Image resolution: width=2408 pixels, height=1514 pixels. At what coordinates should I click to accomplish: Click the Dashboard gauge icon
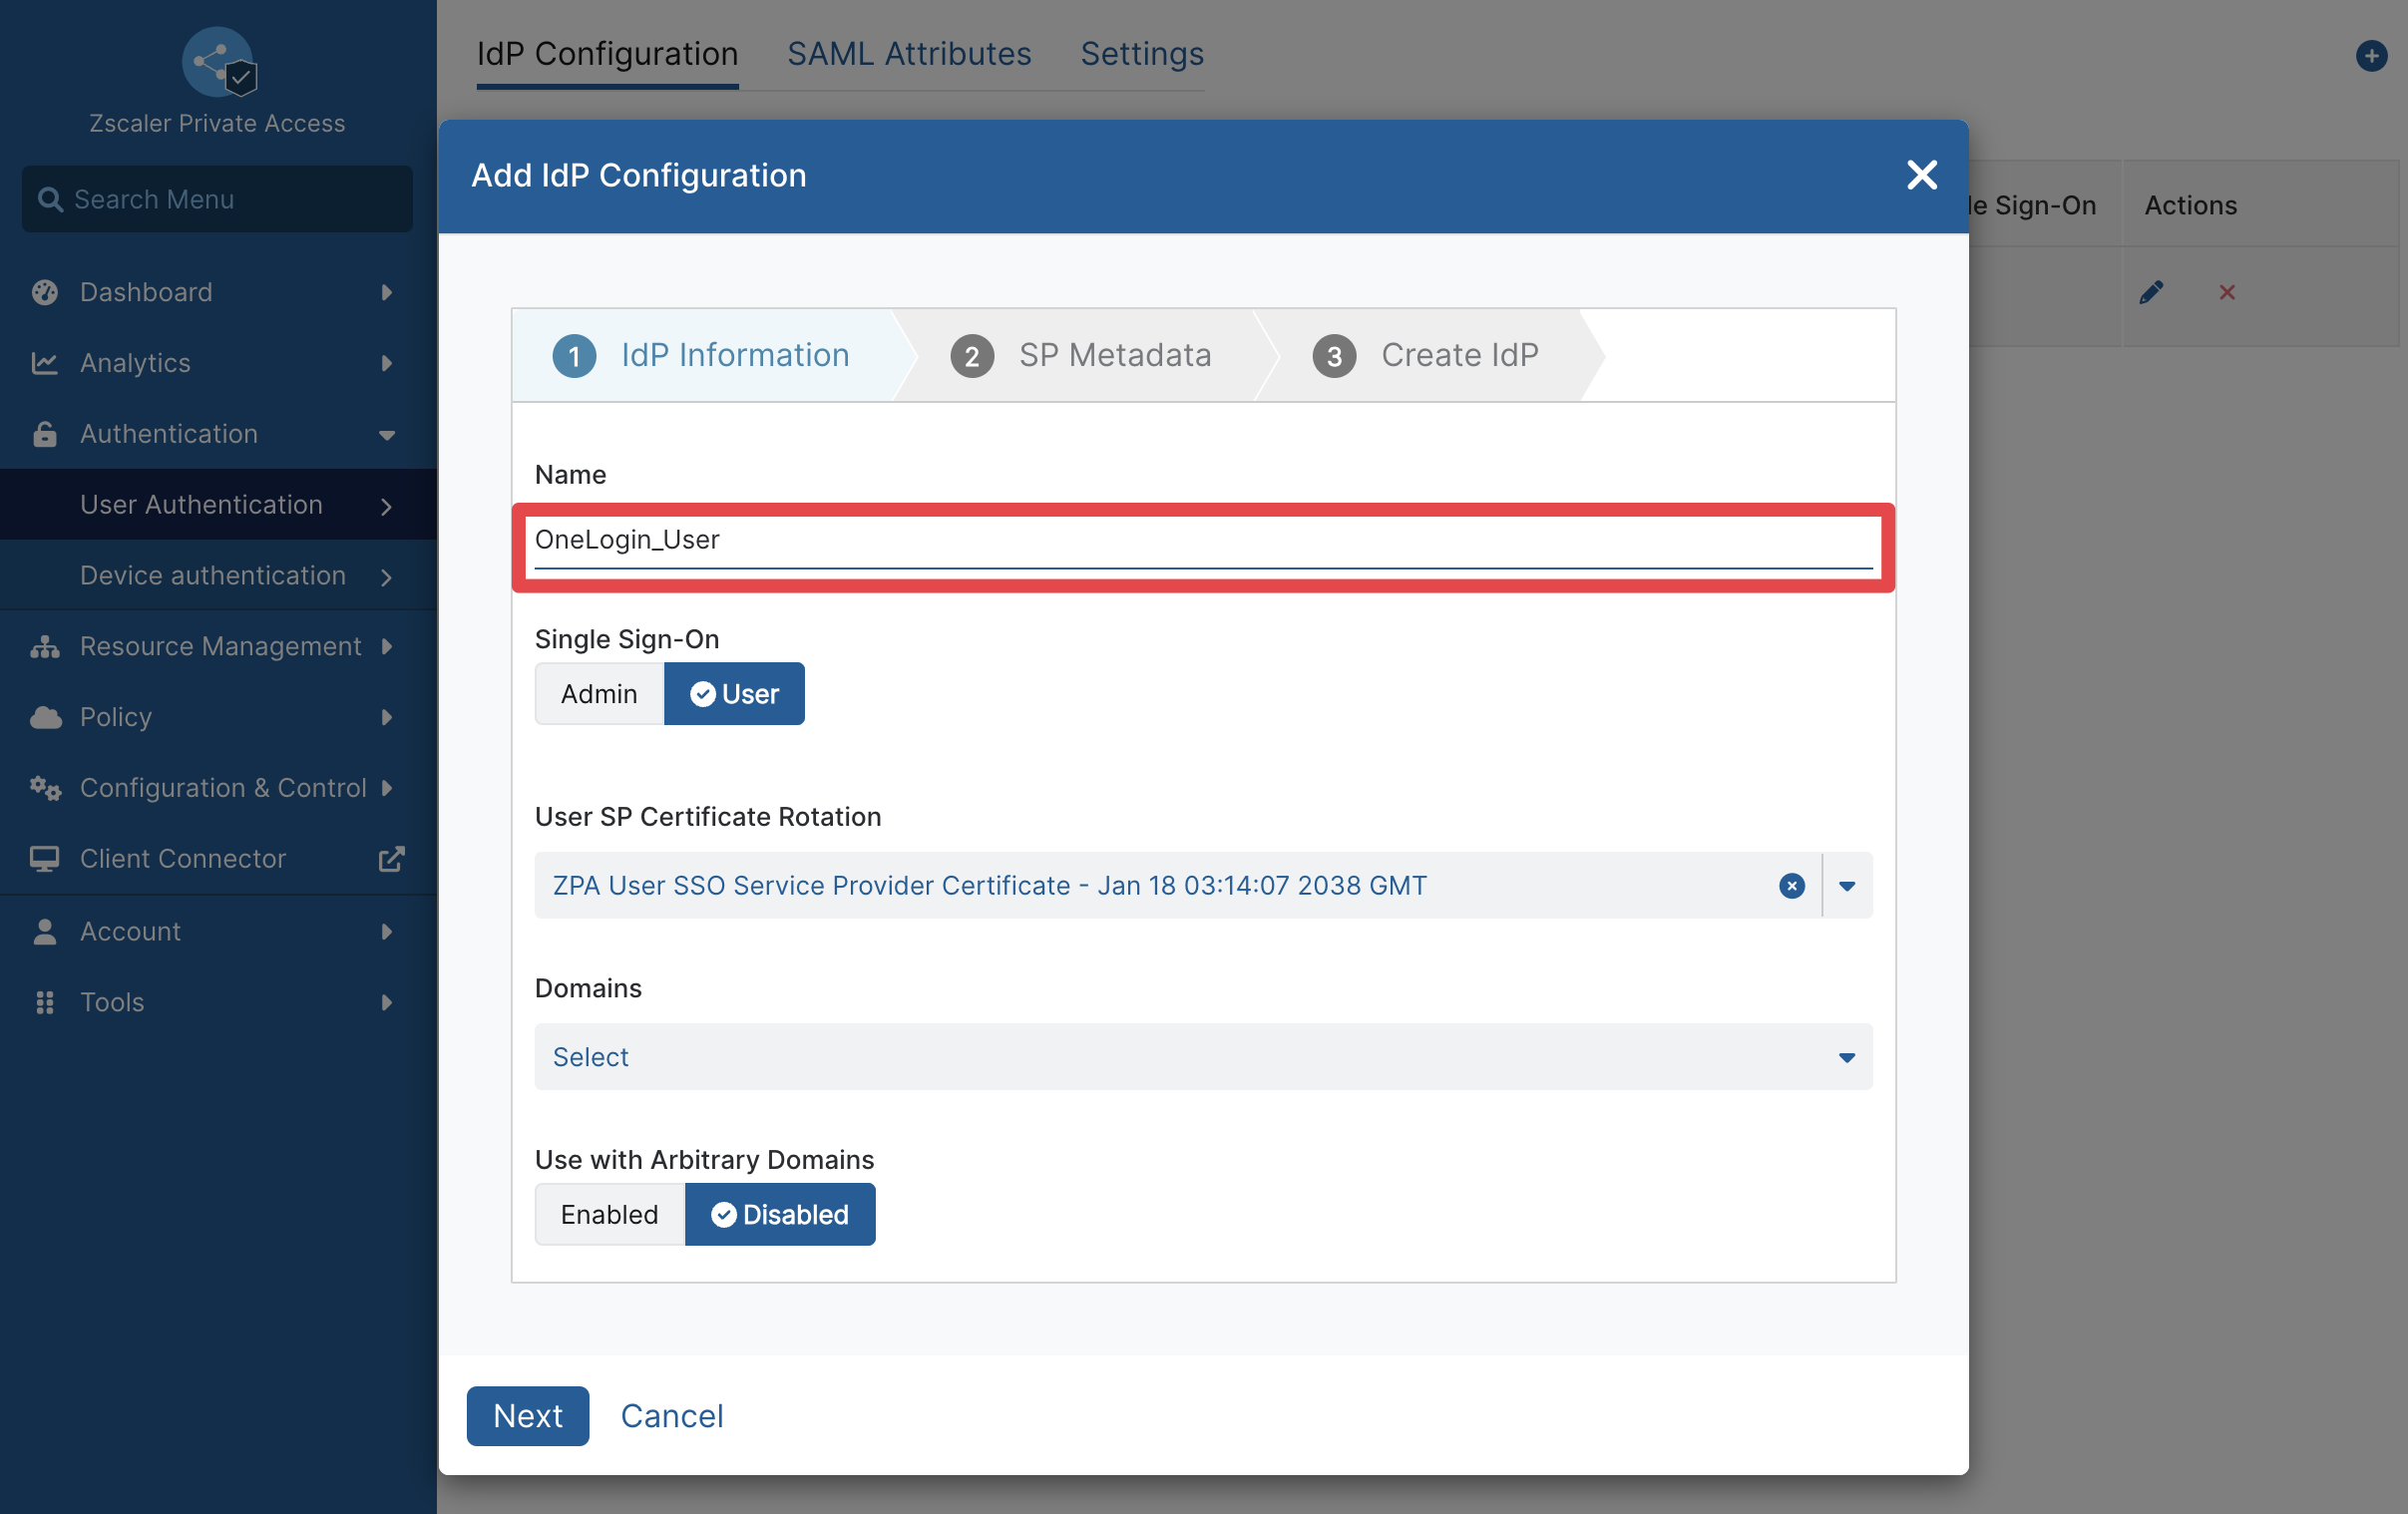point(45,292)
